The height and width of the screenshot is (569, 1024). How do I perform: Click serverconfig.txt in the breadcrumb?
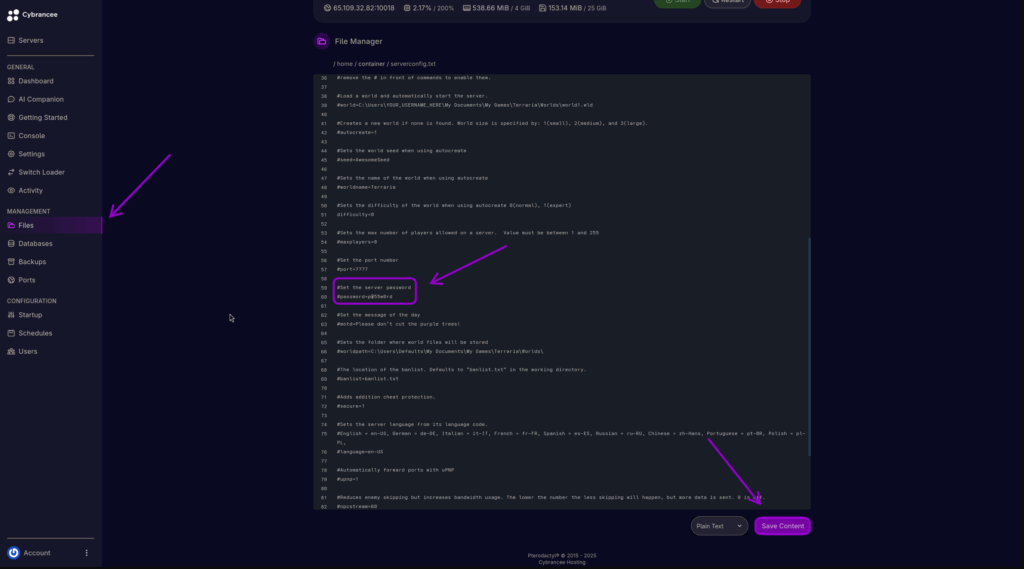[413, 64]
